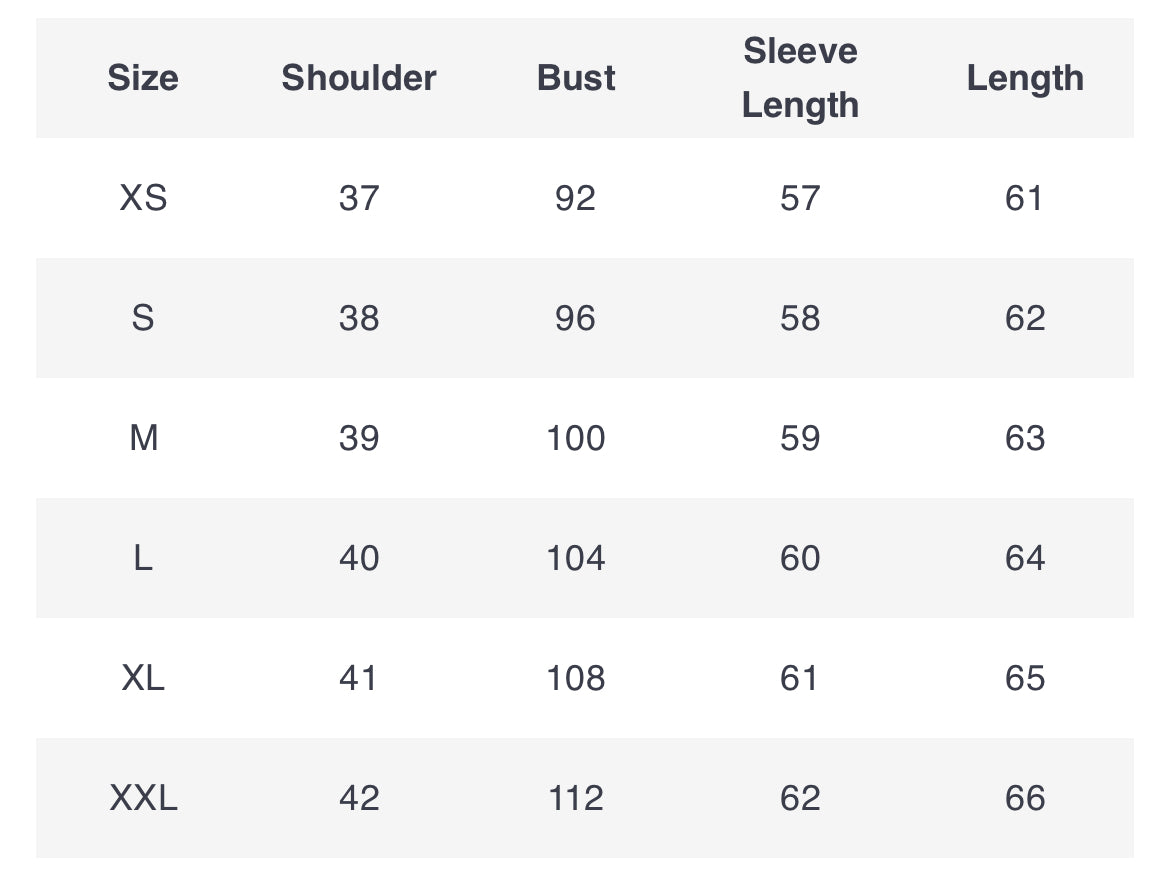Image resolution: width=1170 pixels, height=886 pixels.
Task: Click the XS sleeve length value 57
Action: click(x=800, y=198)
